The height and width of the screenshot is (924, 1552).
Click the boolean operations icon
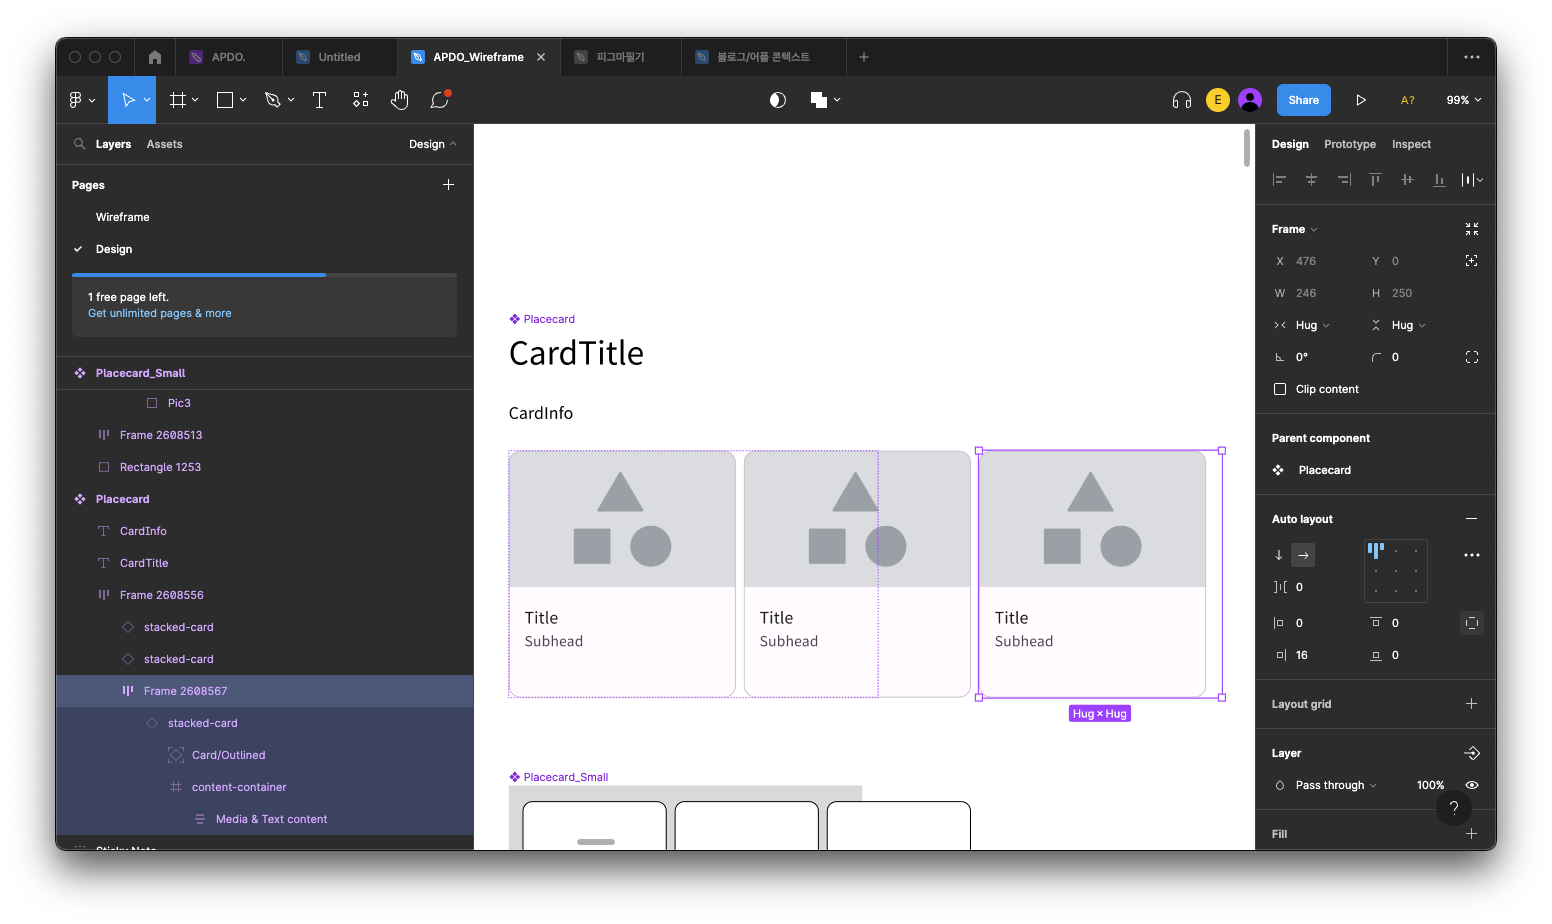(819, 100)
